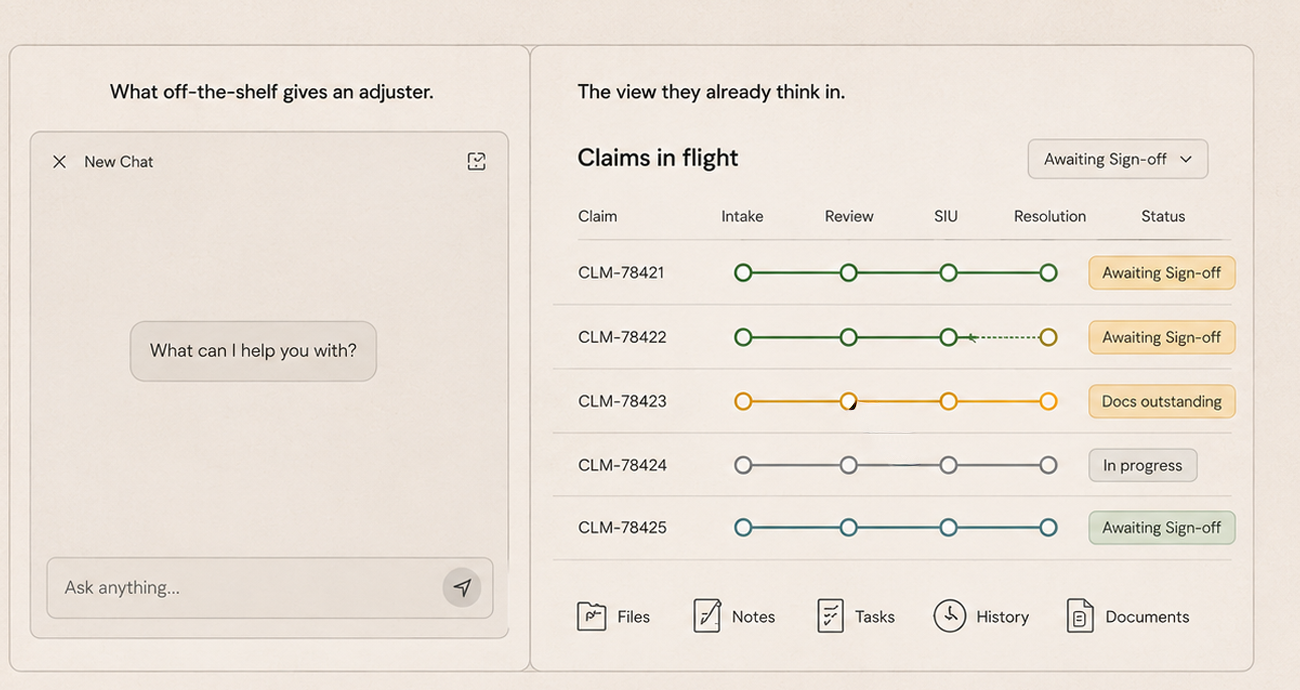The image size is (1300, 690).
Task: Click claim ID CLM-78421
Action: [621, 273]
